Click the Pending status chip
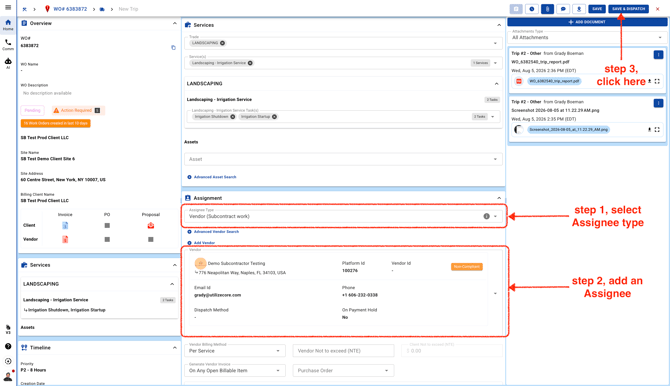Viewport: 670px width, 386px height. (32, 110)
